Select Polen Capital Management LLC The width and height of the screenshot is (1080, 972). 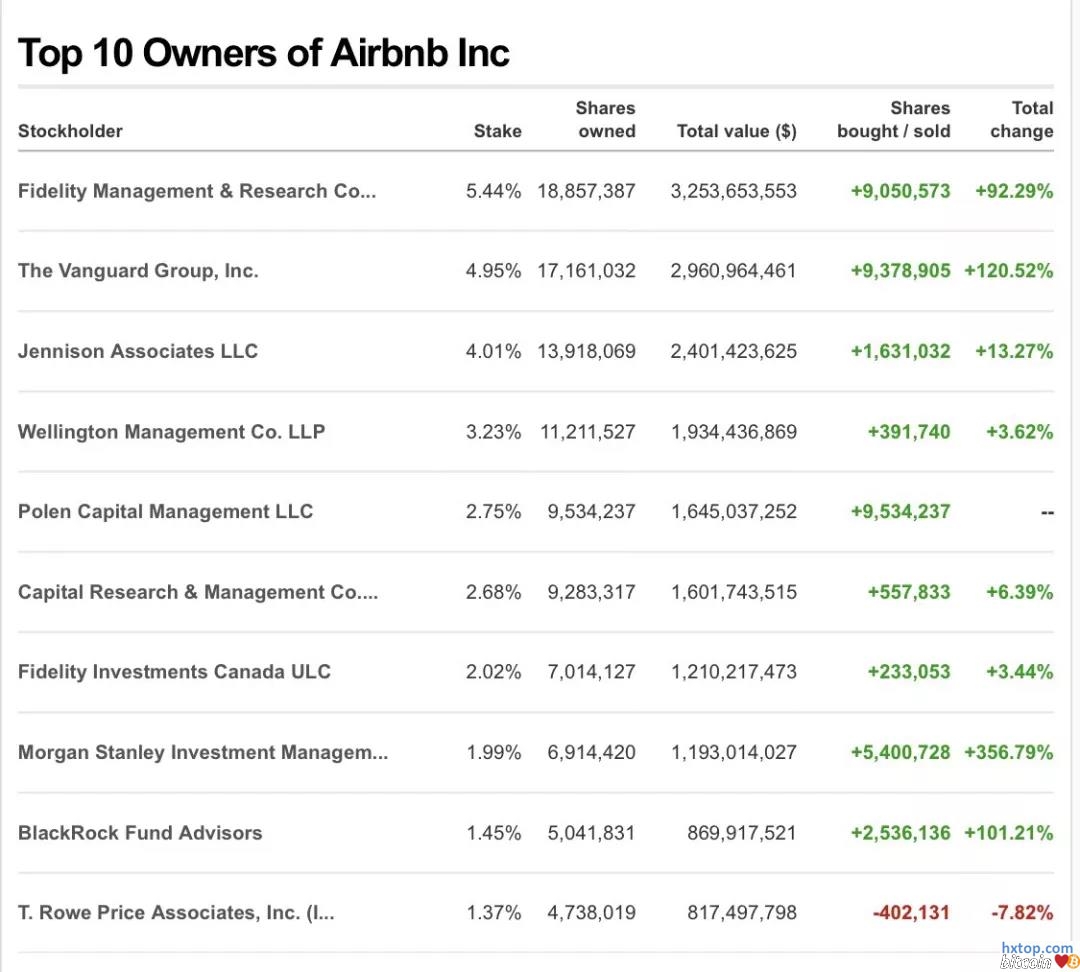(x=165, y=512)
